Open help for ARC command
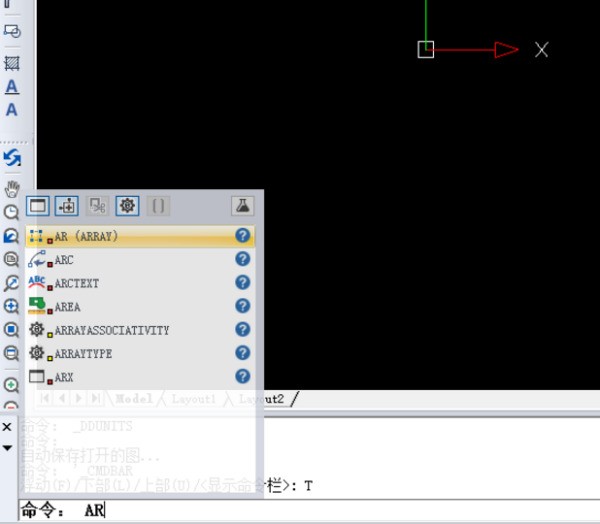 click(x=243, y=259)
